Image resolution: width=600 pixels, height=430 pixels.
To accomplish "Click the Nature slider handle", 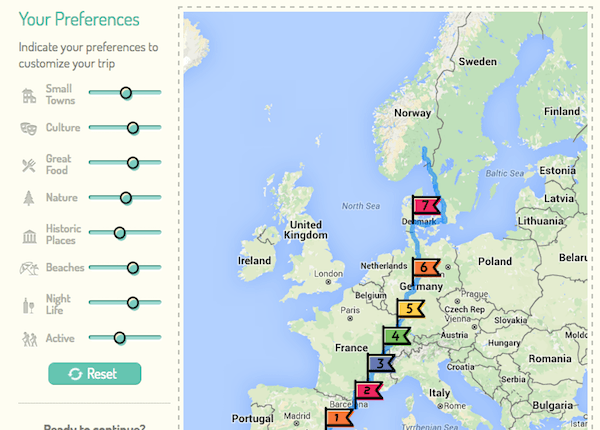I will [126, 198].
